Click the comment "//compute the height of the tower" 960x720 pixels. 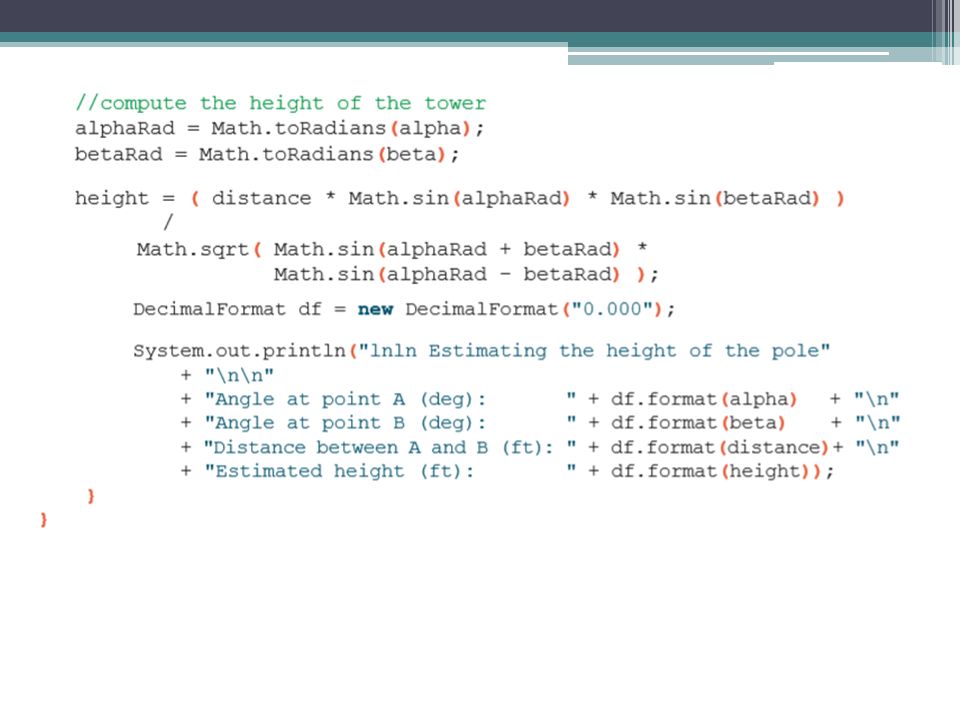[x=280, y=103]
